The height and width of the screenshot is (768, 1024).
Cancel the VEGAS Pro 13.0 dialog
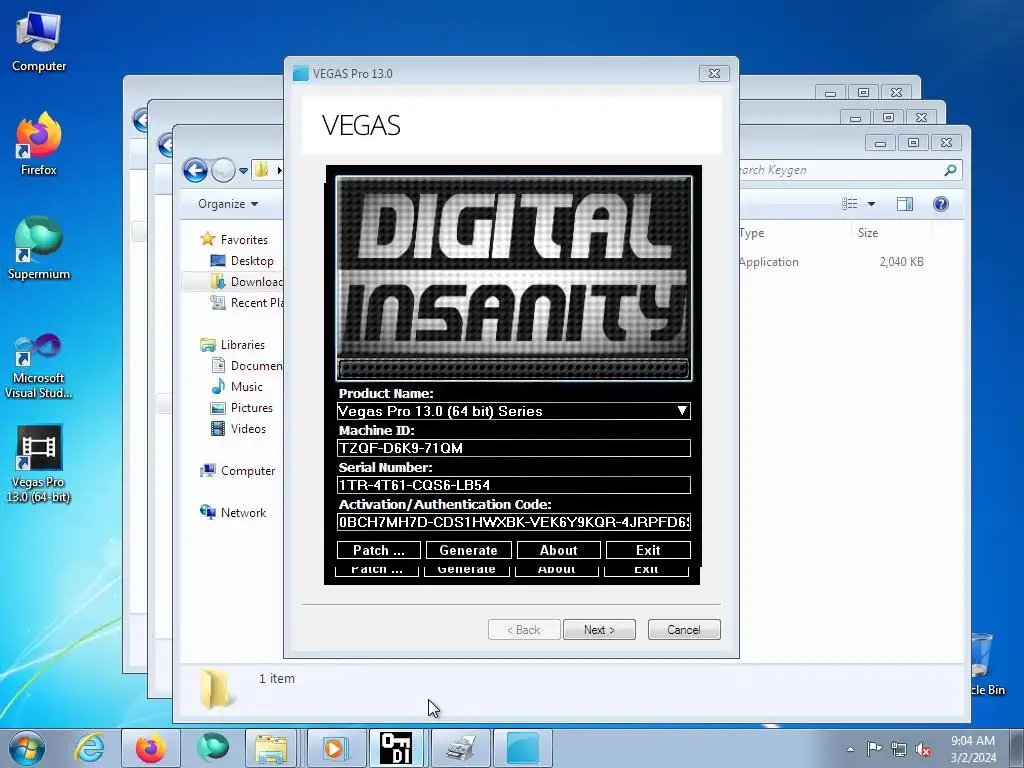point(684,630)
